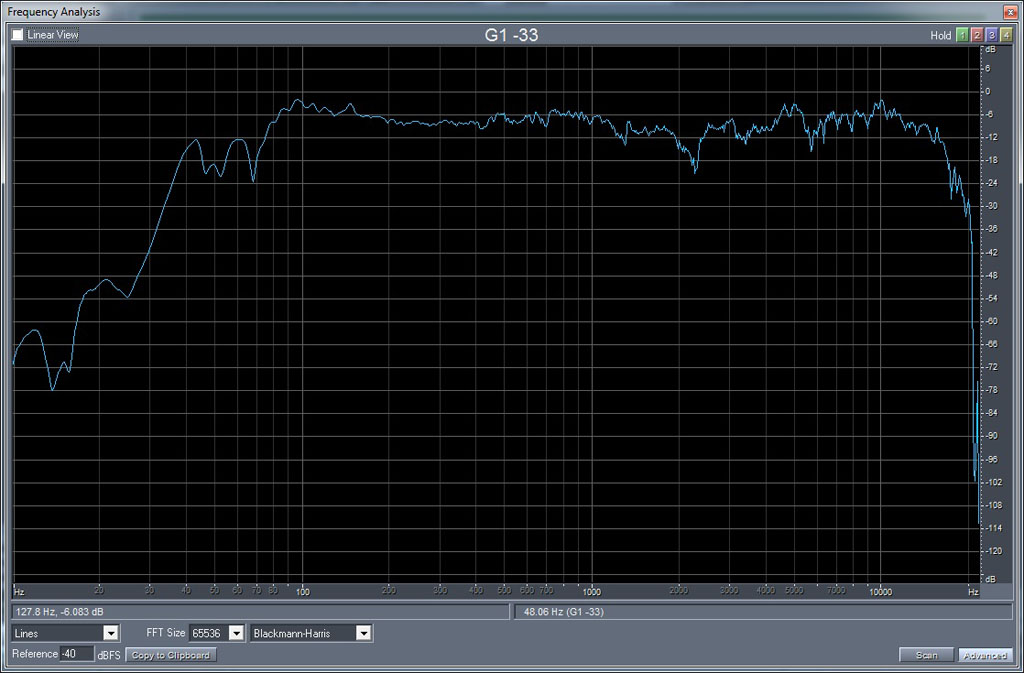Click the 100 mark on frequency axis
This screenshot has height=673, width=1024.
[x=302, y=591]
